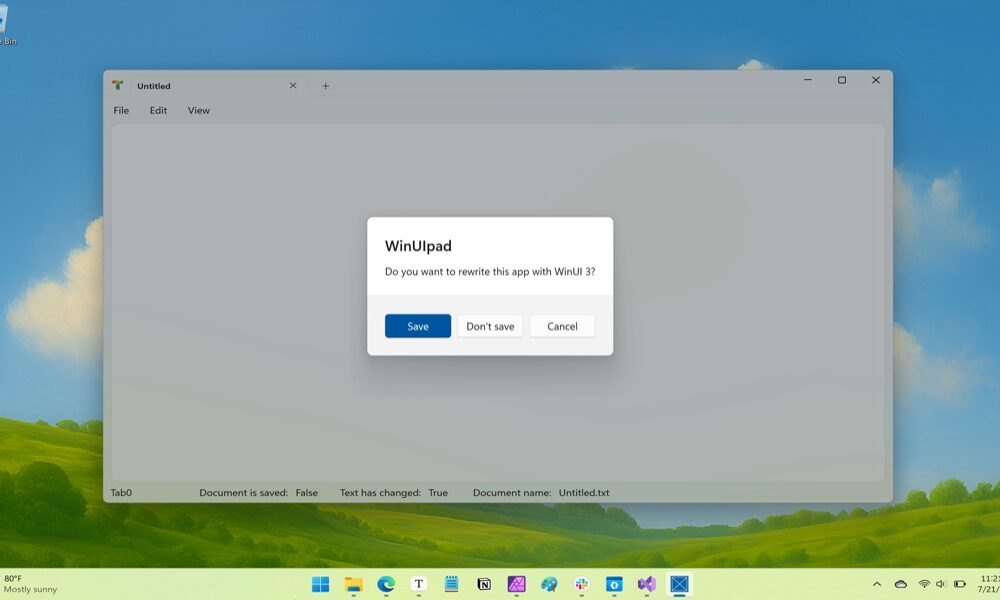1000x600 pixels.
Task: Open the clock and date flyout
Action: click(x=989, y=583)
